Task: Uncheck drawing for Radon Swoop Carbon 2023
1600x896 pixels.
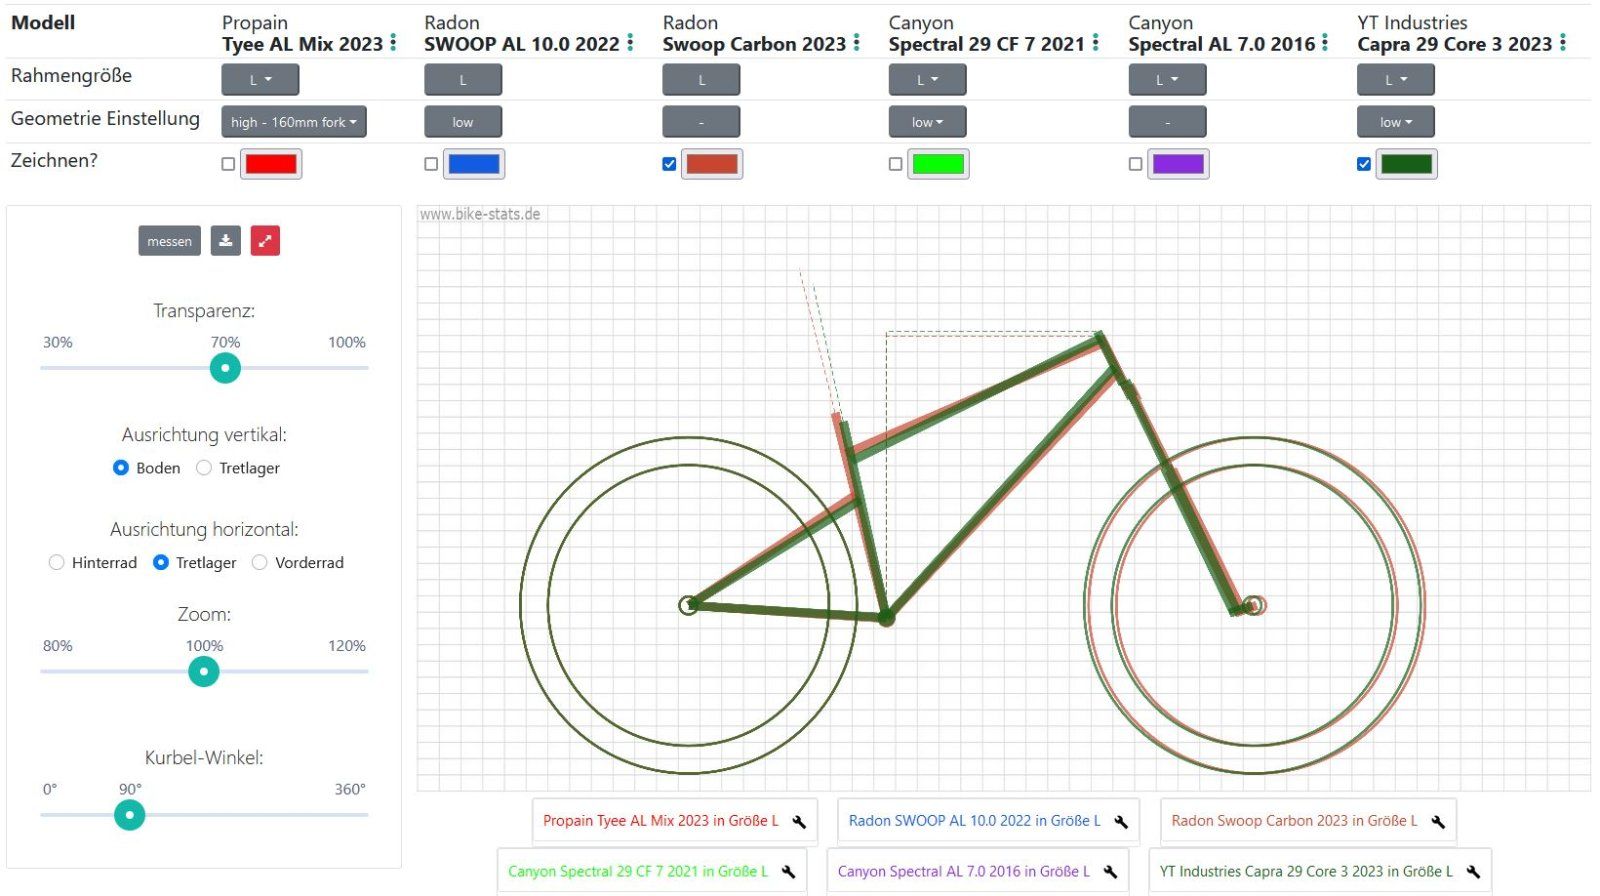Action: (669, 164)
